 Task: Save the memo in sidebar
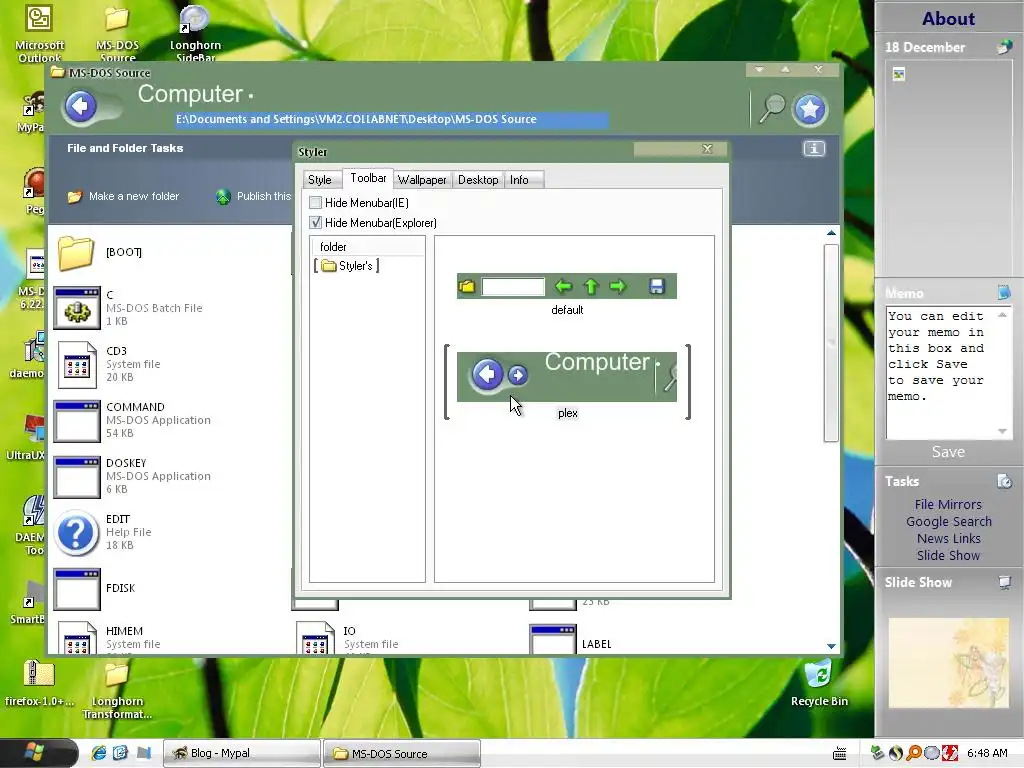[948, 452]
